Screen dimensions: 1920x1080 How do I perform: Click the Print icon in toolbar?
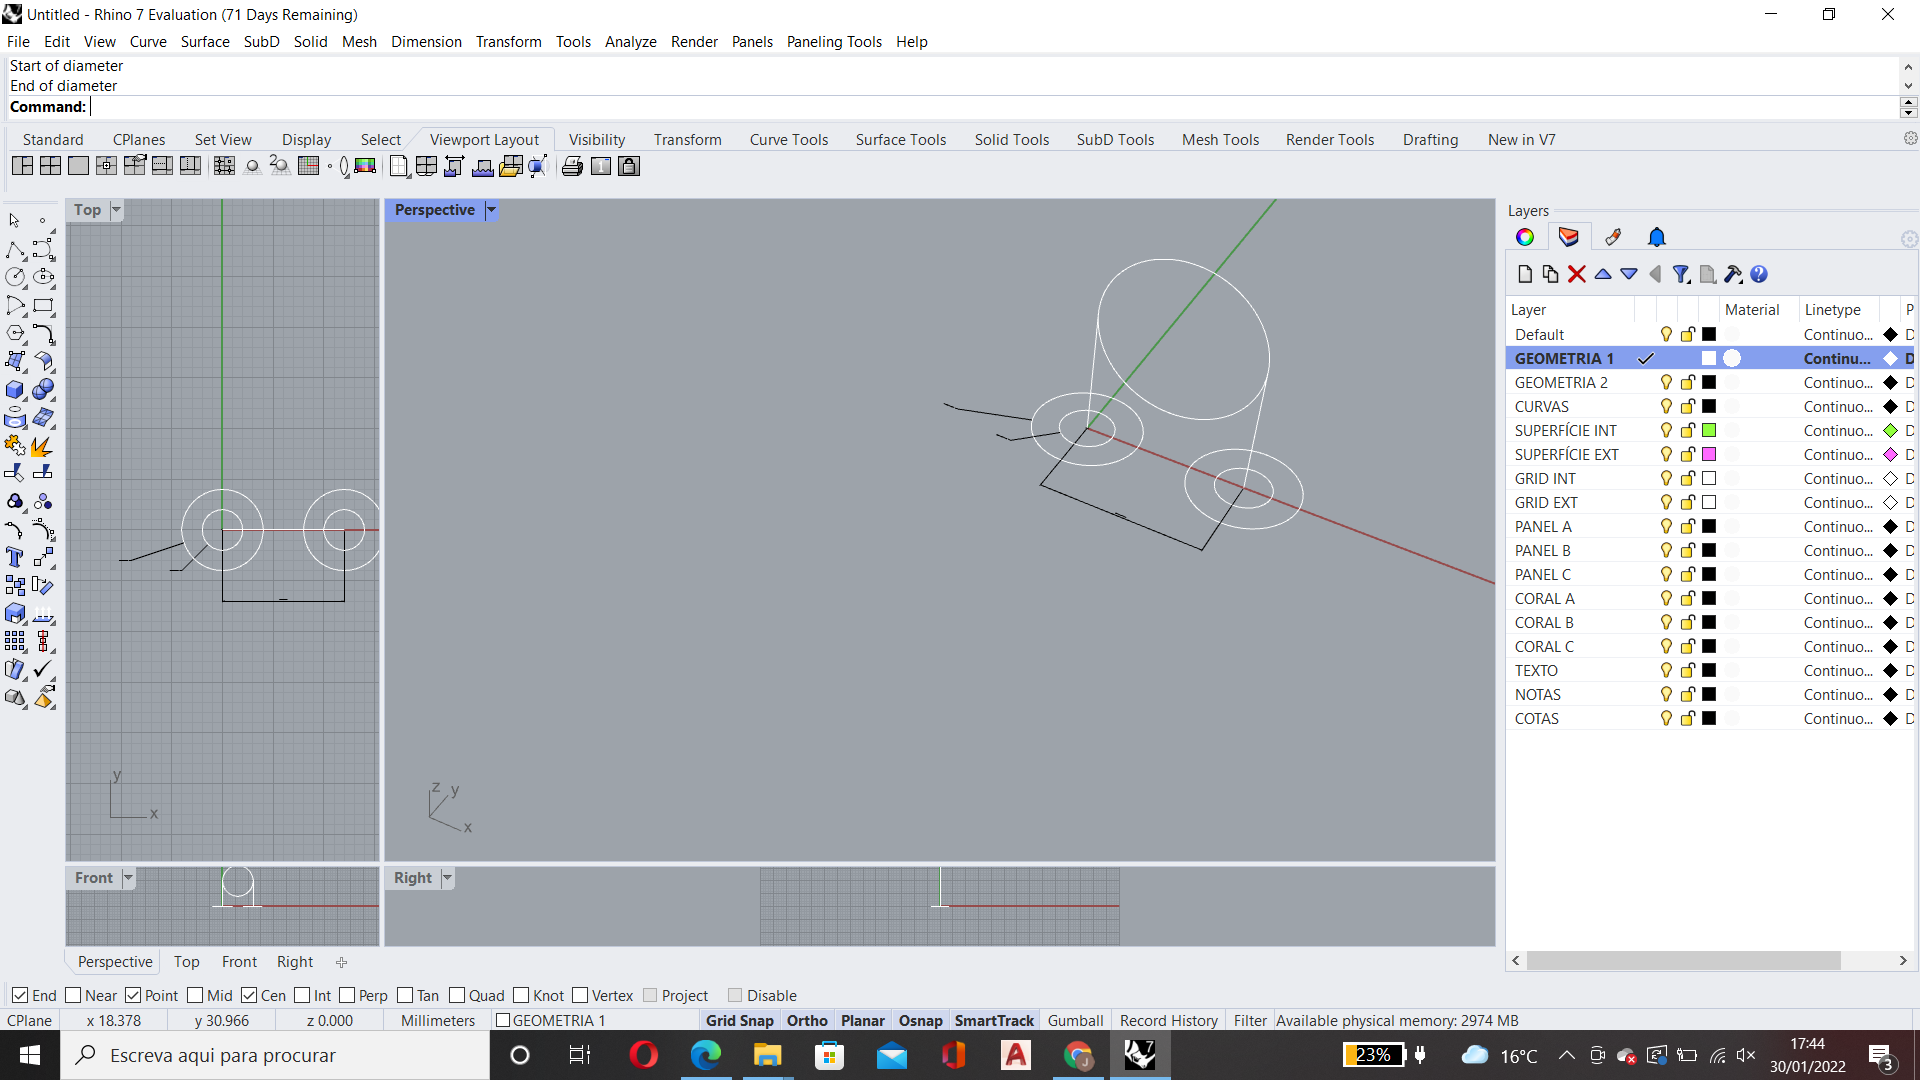[572, 166]
